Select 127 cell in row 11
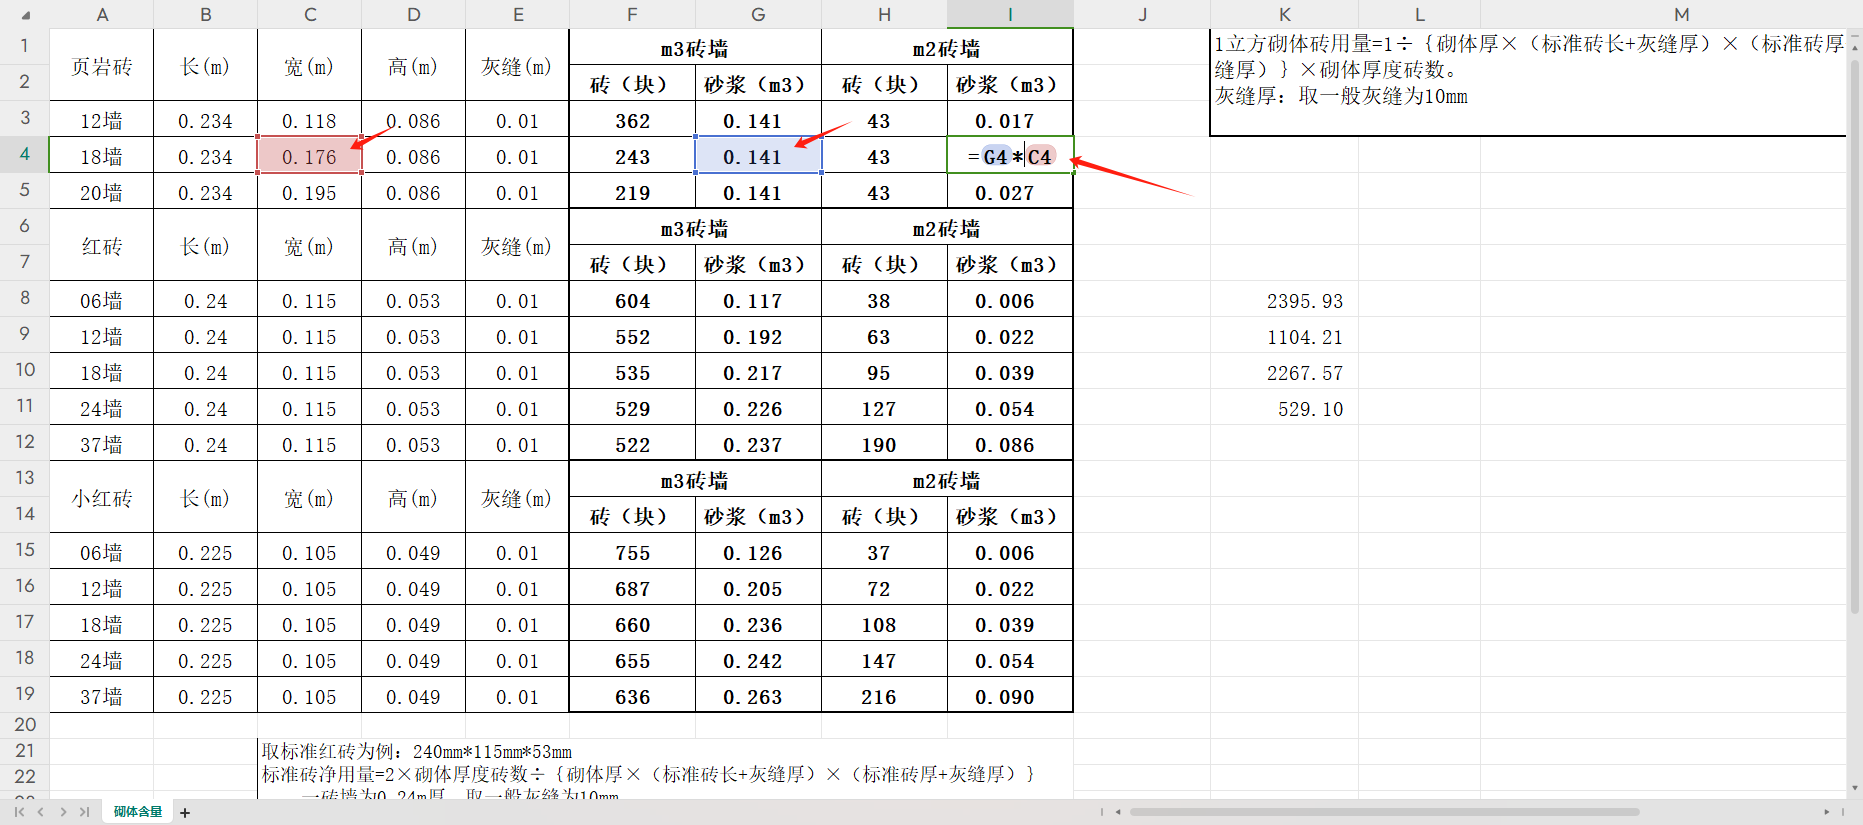 (884, 409)
